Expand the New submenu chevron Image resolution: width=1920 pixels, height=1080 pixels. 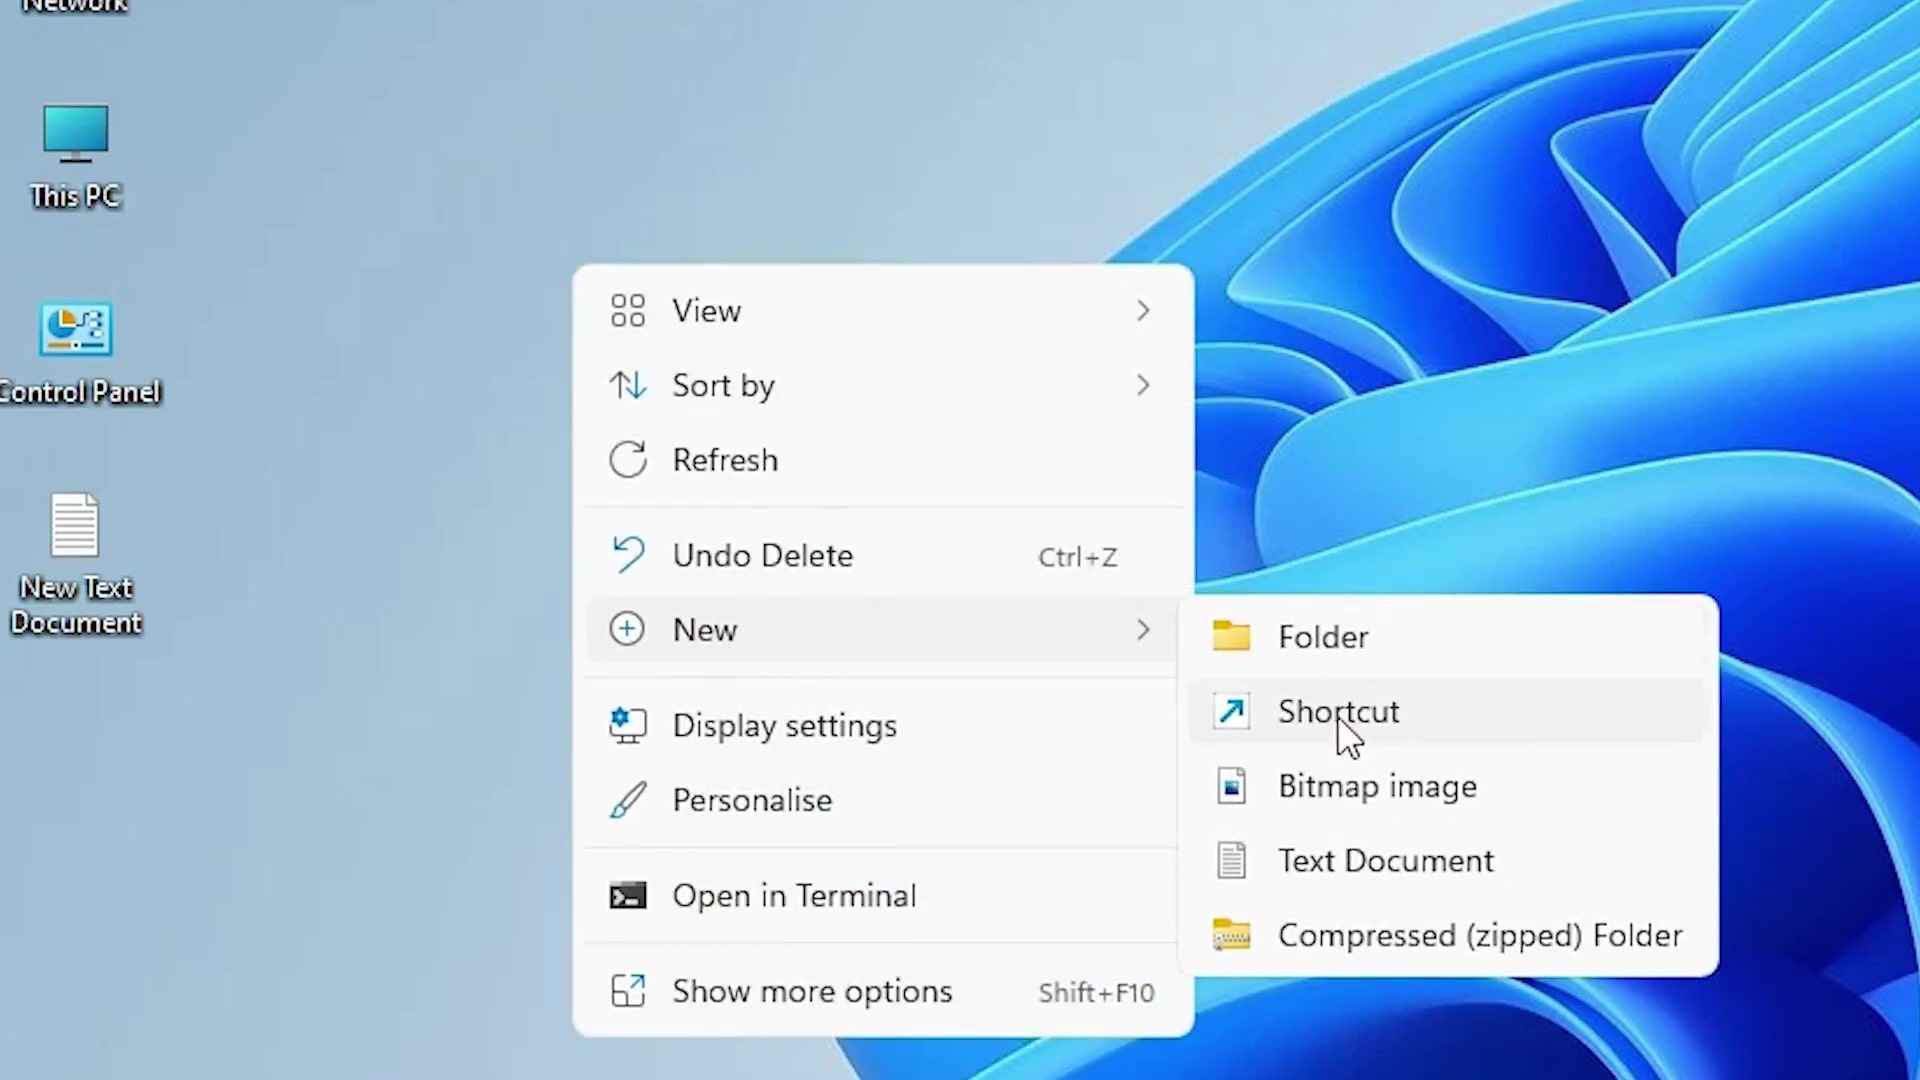(1143, 630)
